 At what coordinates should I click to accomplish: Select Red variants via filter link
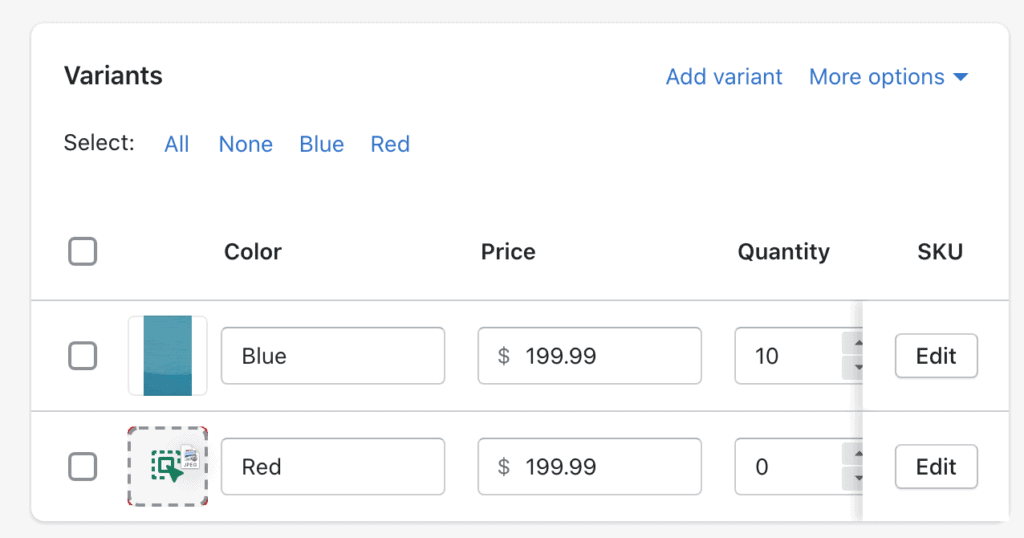[390, 144]
